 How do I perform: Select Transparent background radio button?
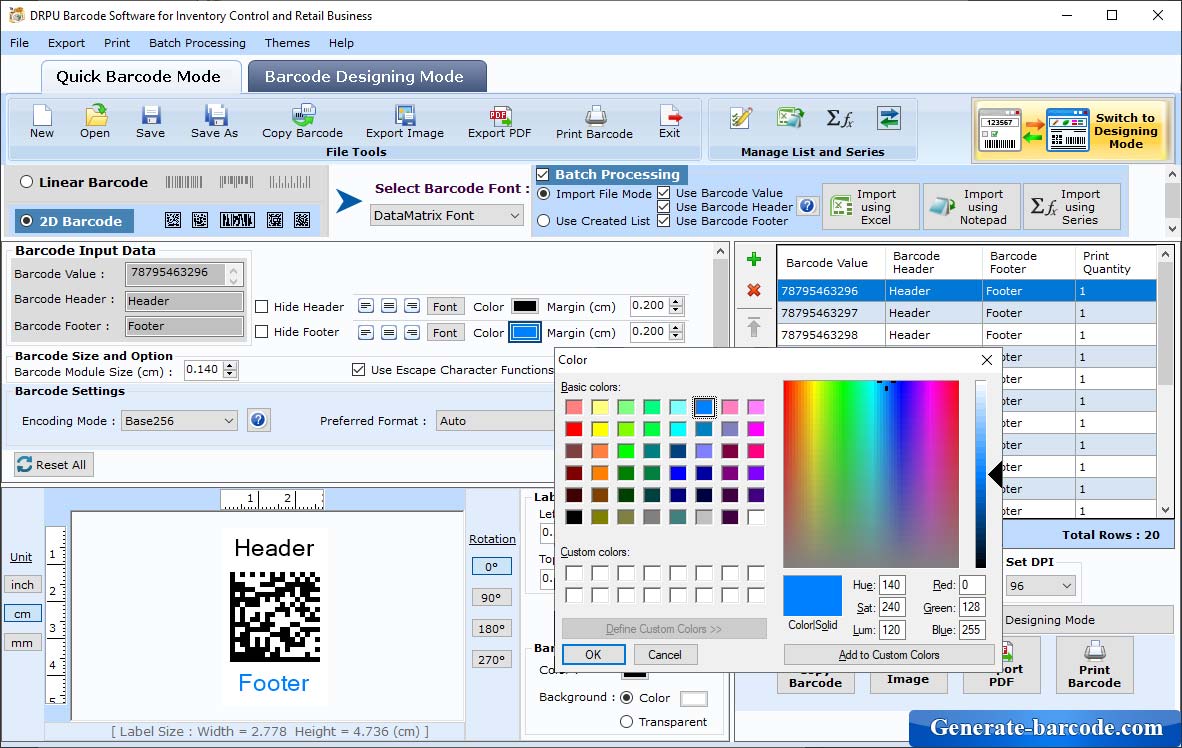click(x=626, y=722)
